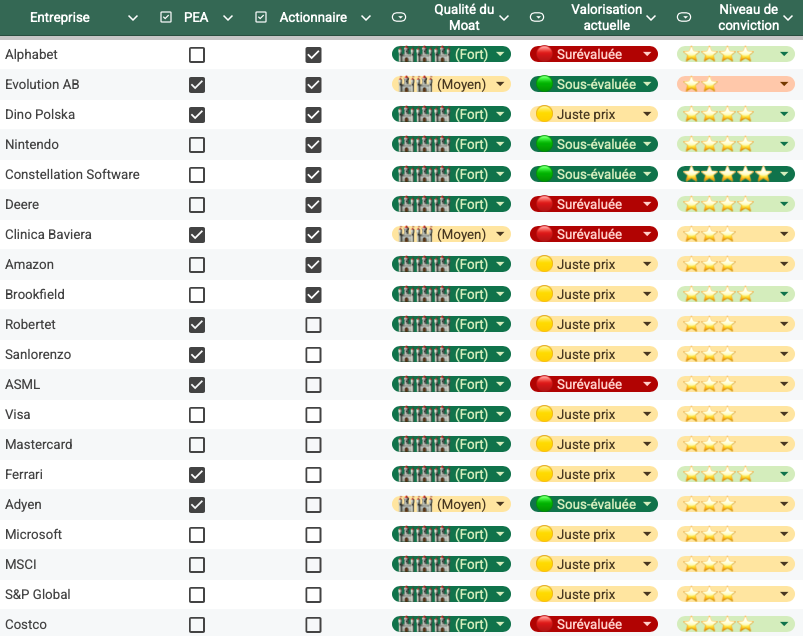Image resolution: width=803 pixels, height=636 pixels.
Task: Uncheck the Actionnaire box for Alphabet
Action: tap(313, 55)
